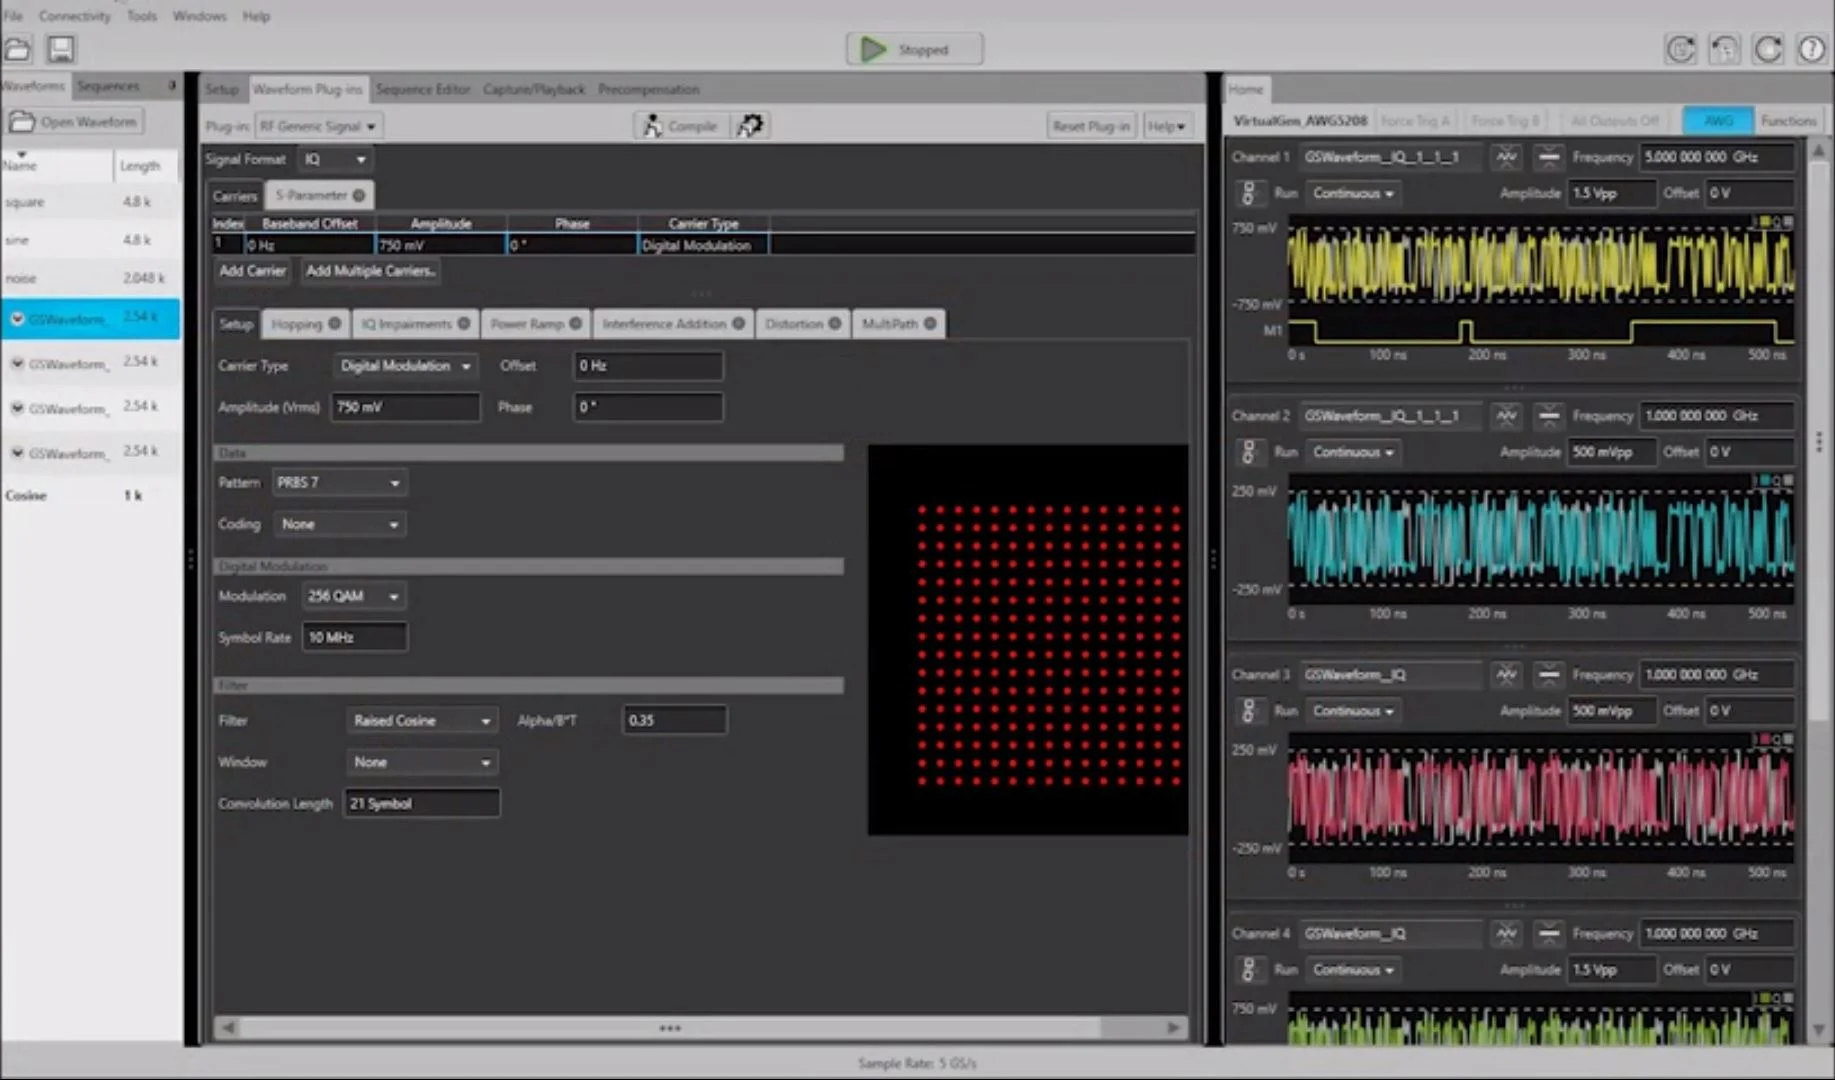Open the Modulation 256 QAM dropdown
This screenshot has height=1080, width=1835.
pyautogui.click(x=354, y=596)
